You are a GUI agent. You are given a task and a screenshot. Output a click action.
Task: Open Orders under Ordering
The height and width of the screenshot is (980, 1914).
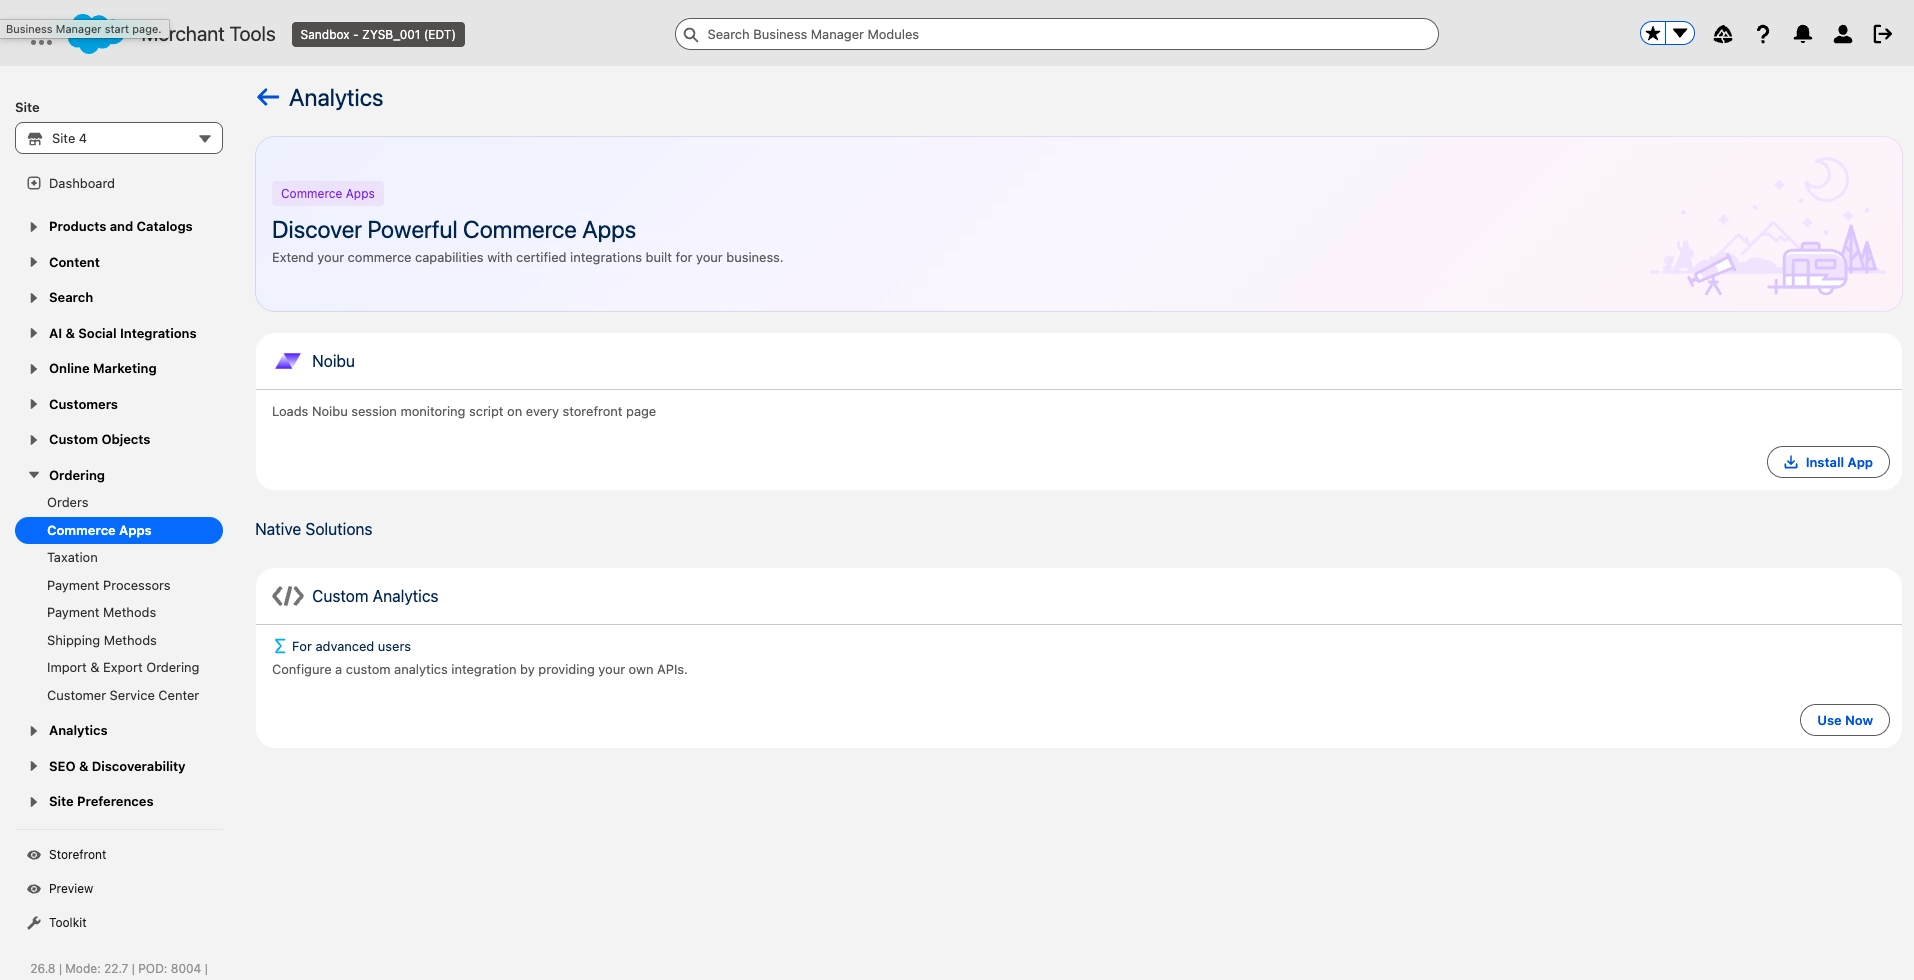[67, 502]
